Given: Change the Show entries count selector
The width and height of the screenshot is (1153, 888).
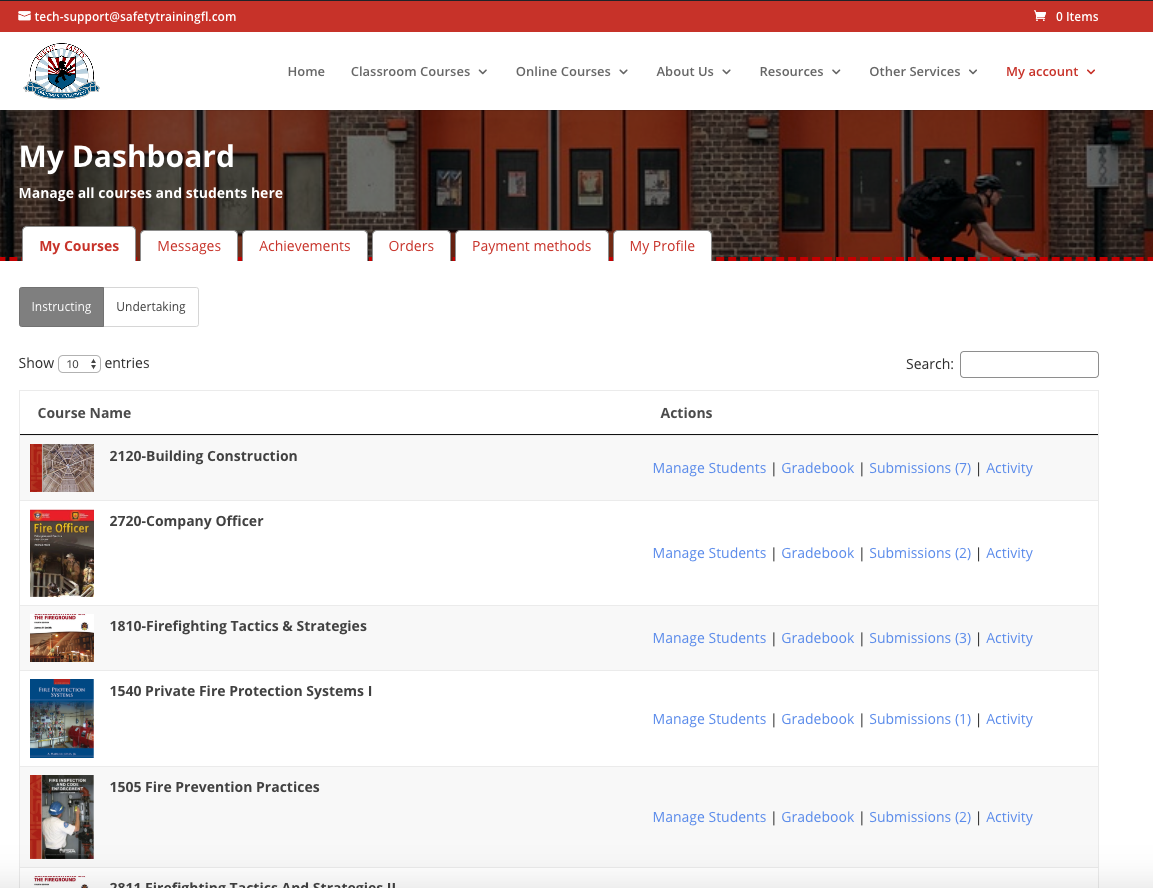Looking at the screenshot, I should tap(80, 363).
